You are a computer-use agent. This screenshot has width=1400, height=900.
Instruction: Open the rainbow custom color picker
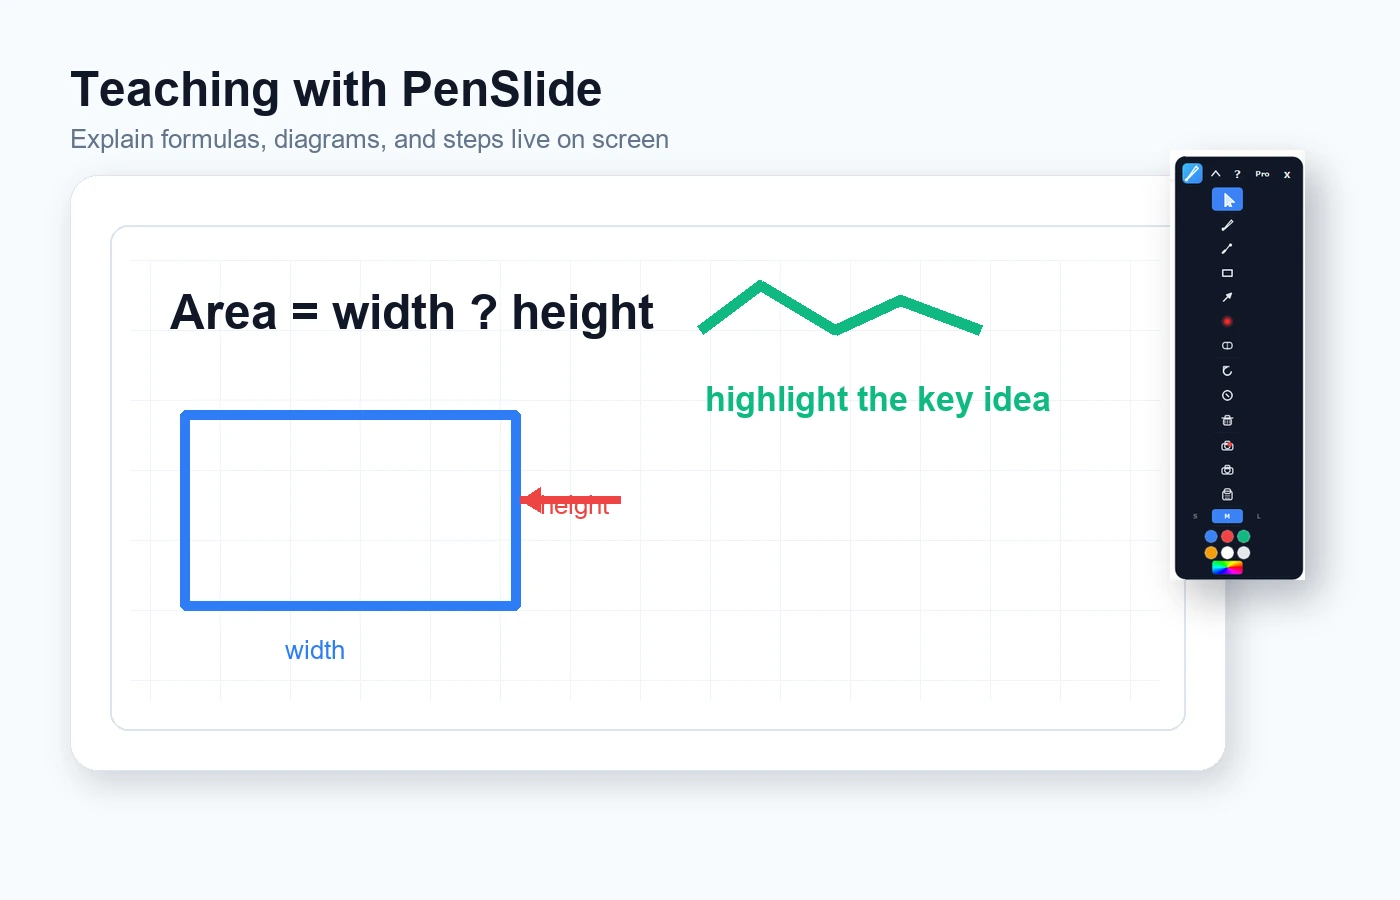1227,567
